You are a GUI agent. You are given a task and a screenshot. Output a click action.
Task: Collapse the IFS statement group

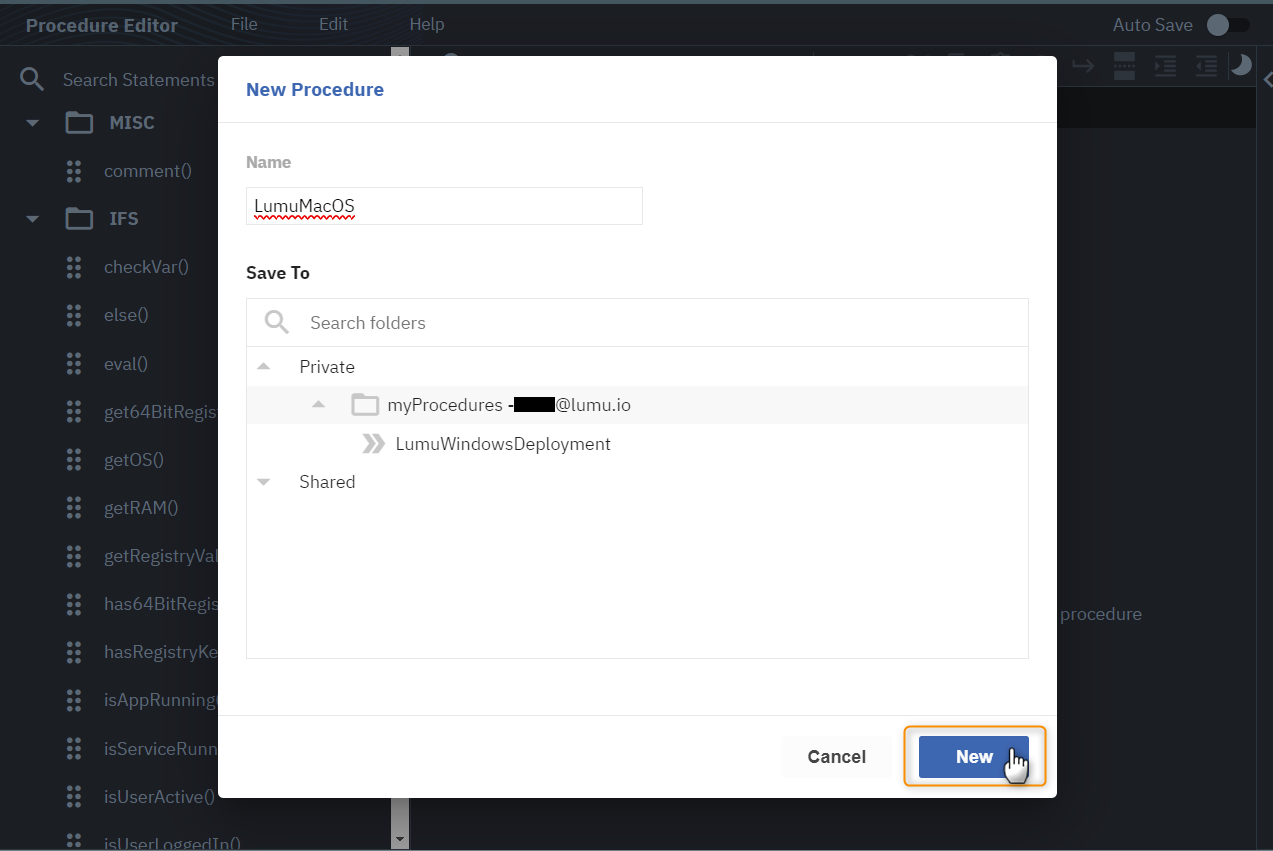(33, 219)
